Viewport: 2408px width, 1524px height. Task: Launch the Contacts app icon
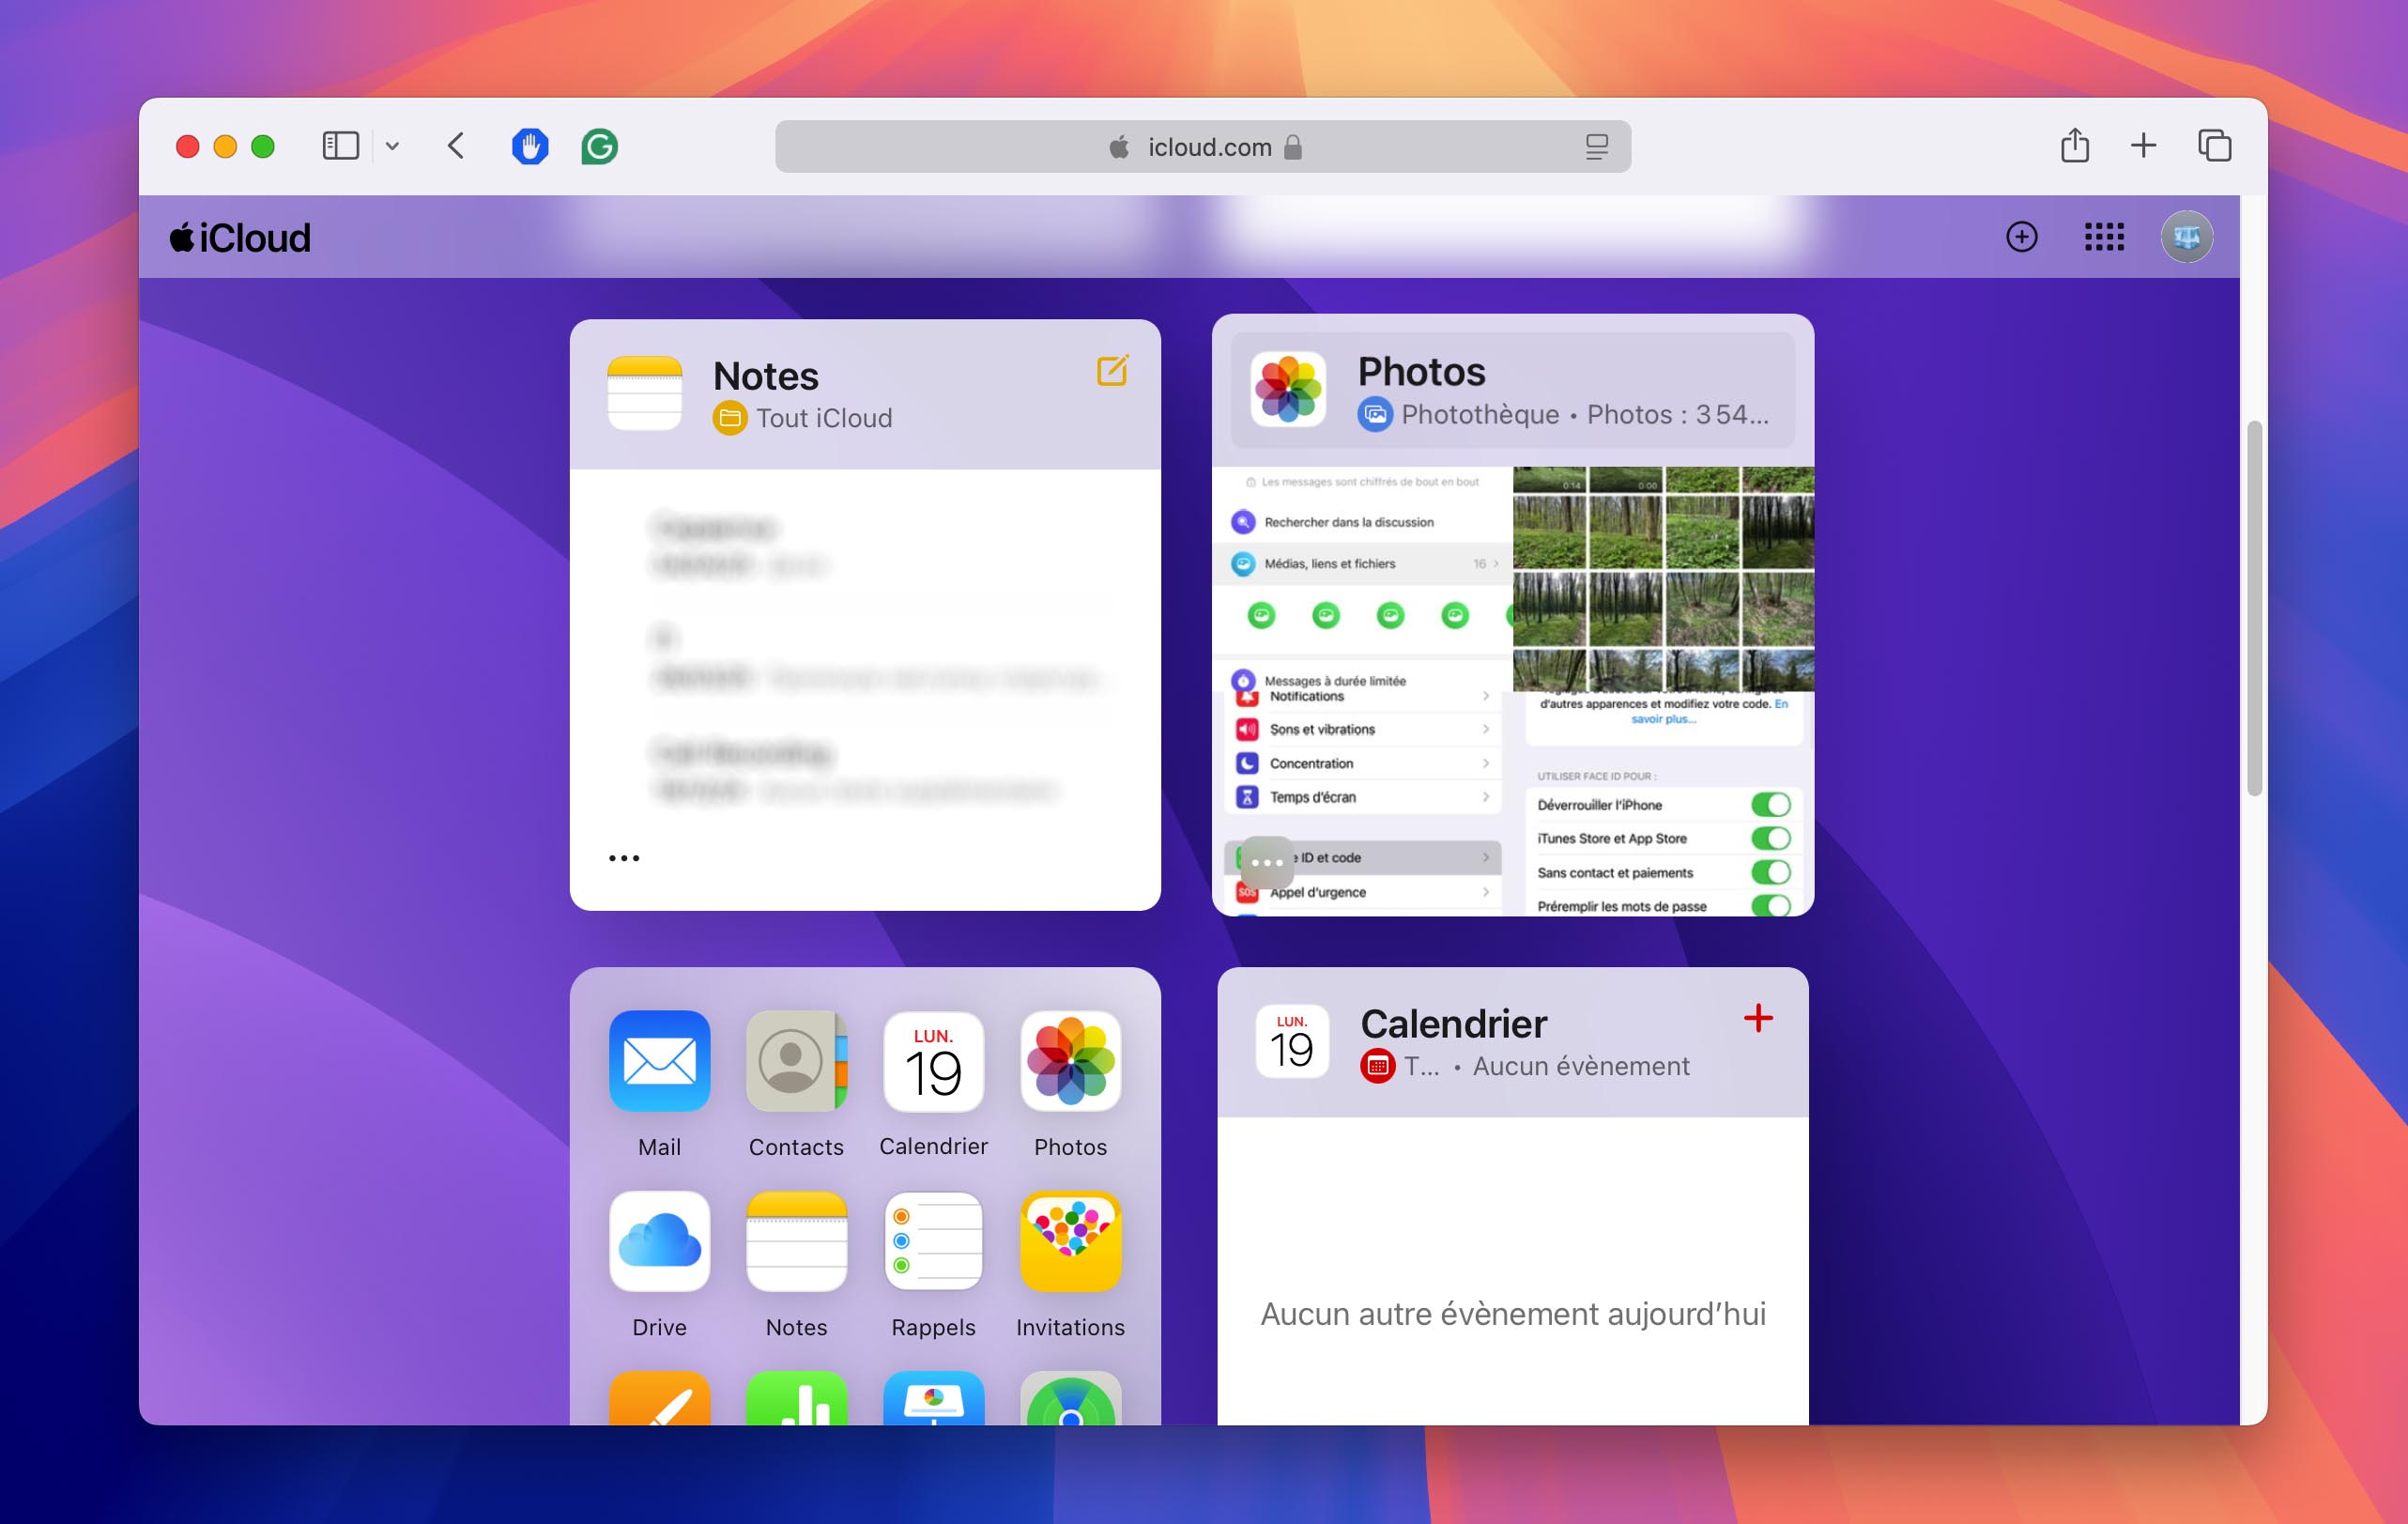[x=797, y=1061]
